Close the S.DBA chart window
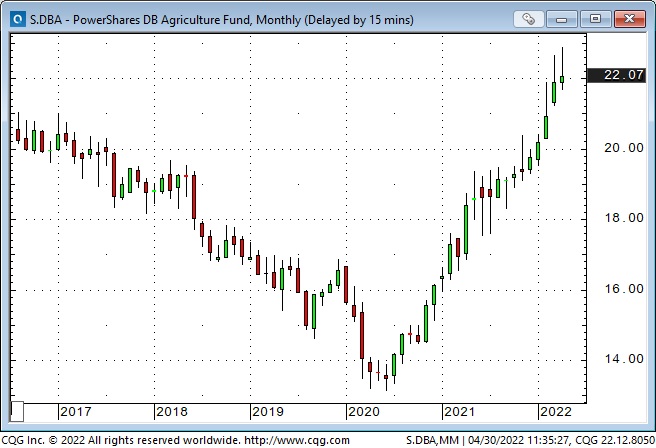The image size is (656, 448). 630,19
